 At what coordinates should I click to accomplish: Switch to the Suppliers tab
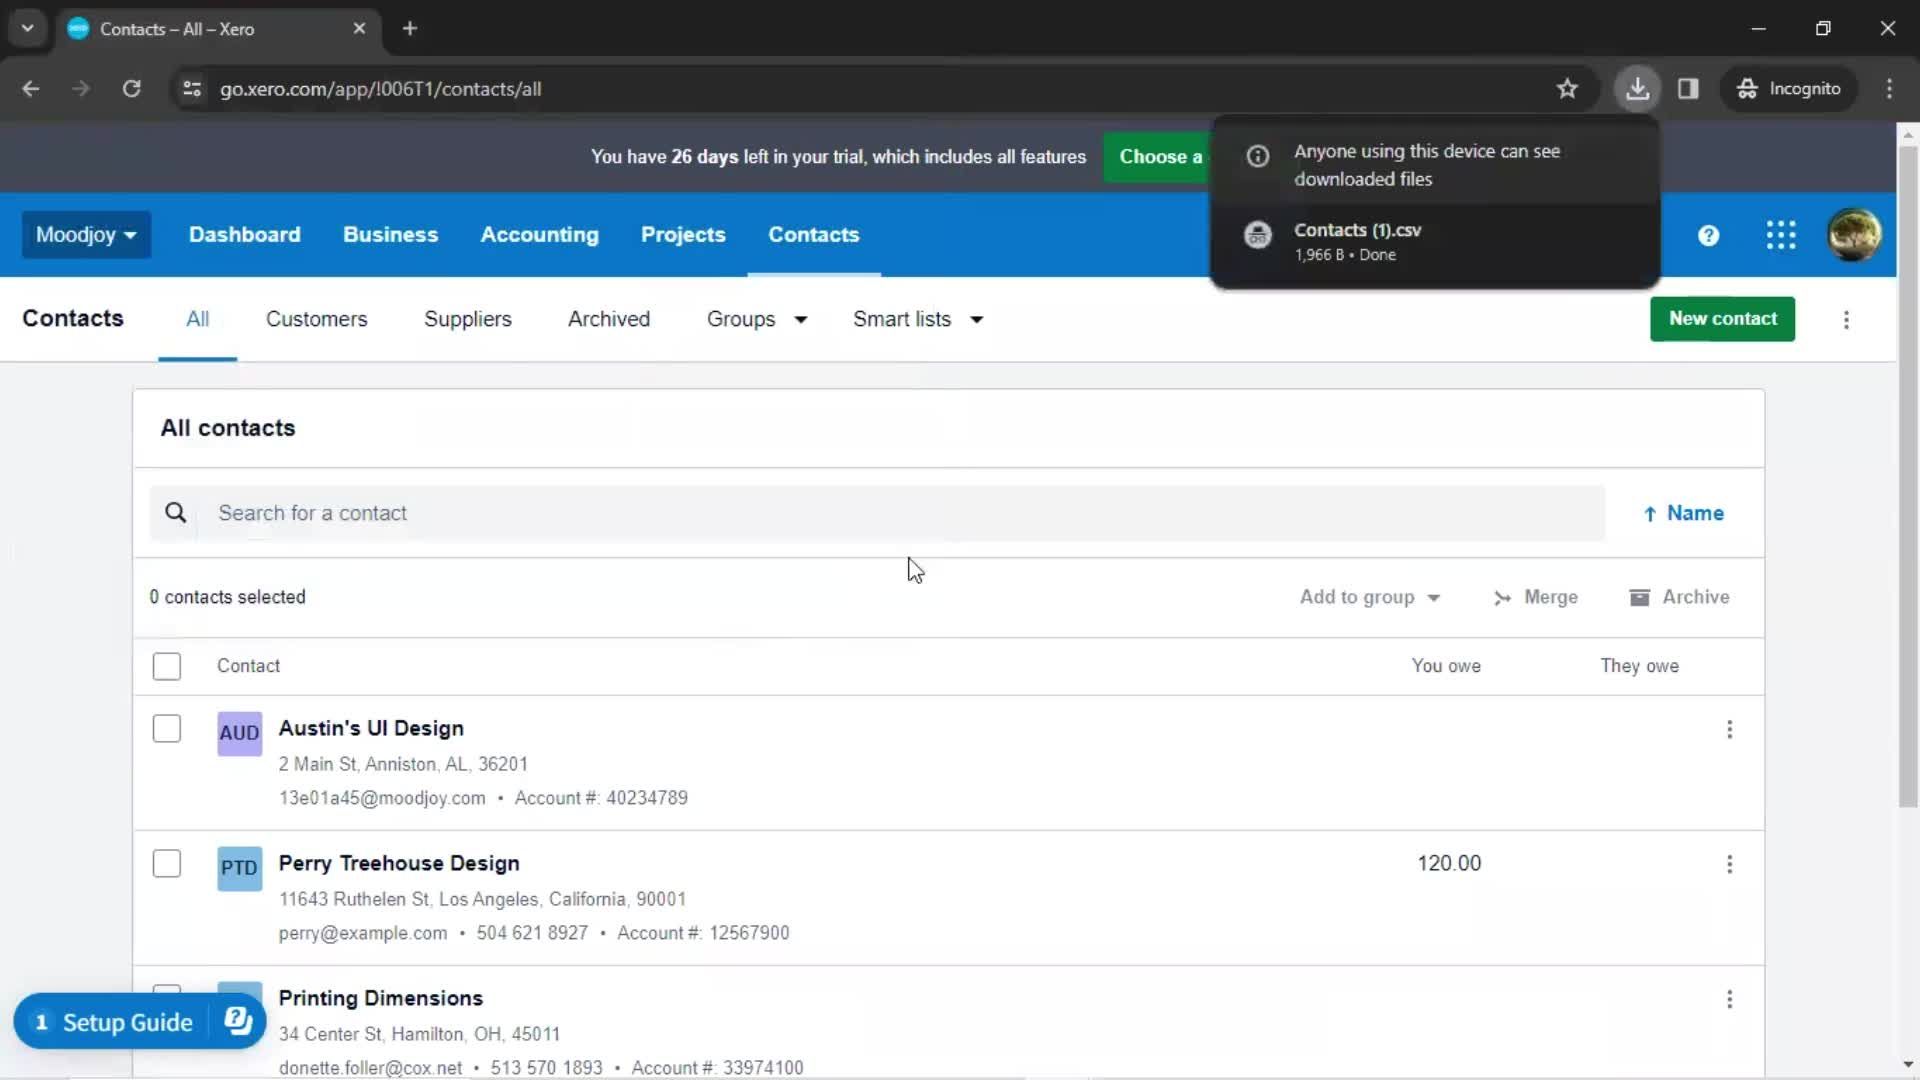coord(467,320)
